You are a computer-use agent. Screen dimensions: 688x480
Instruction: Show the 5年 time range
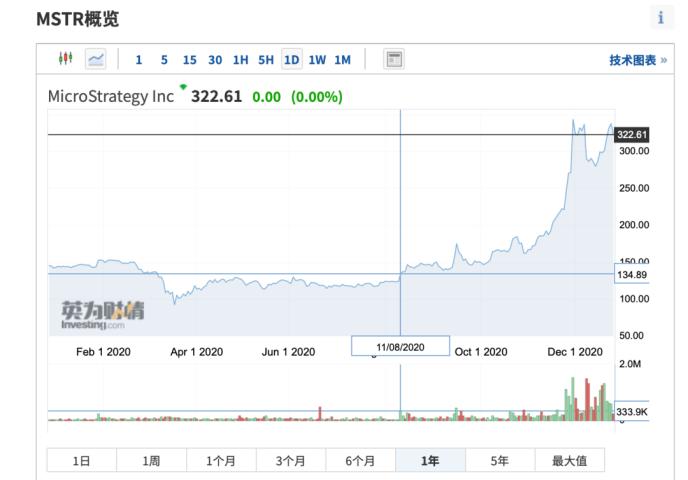(500, 461)
